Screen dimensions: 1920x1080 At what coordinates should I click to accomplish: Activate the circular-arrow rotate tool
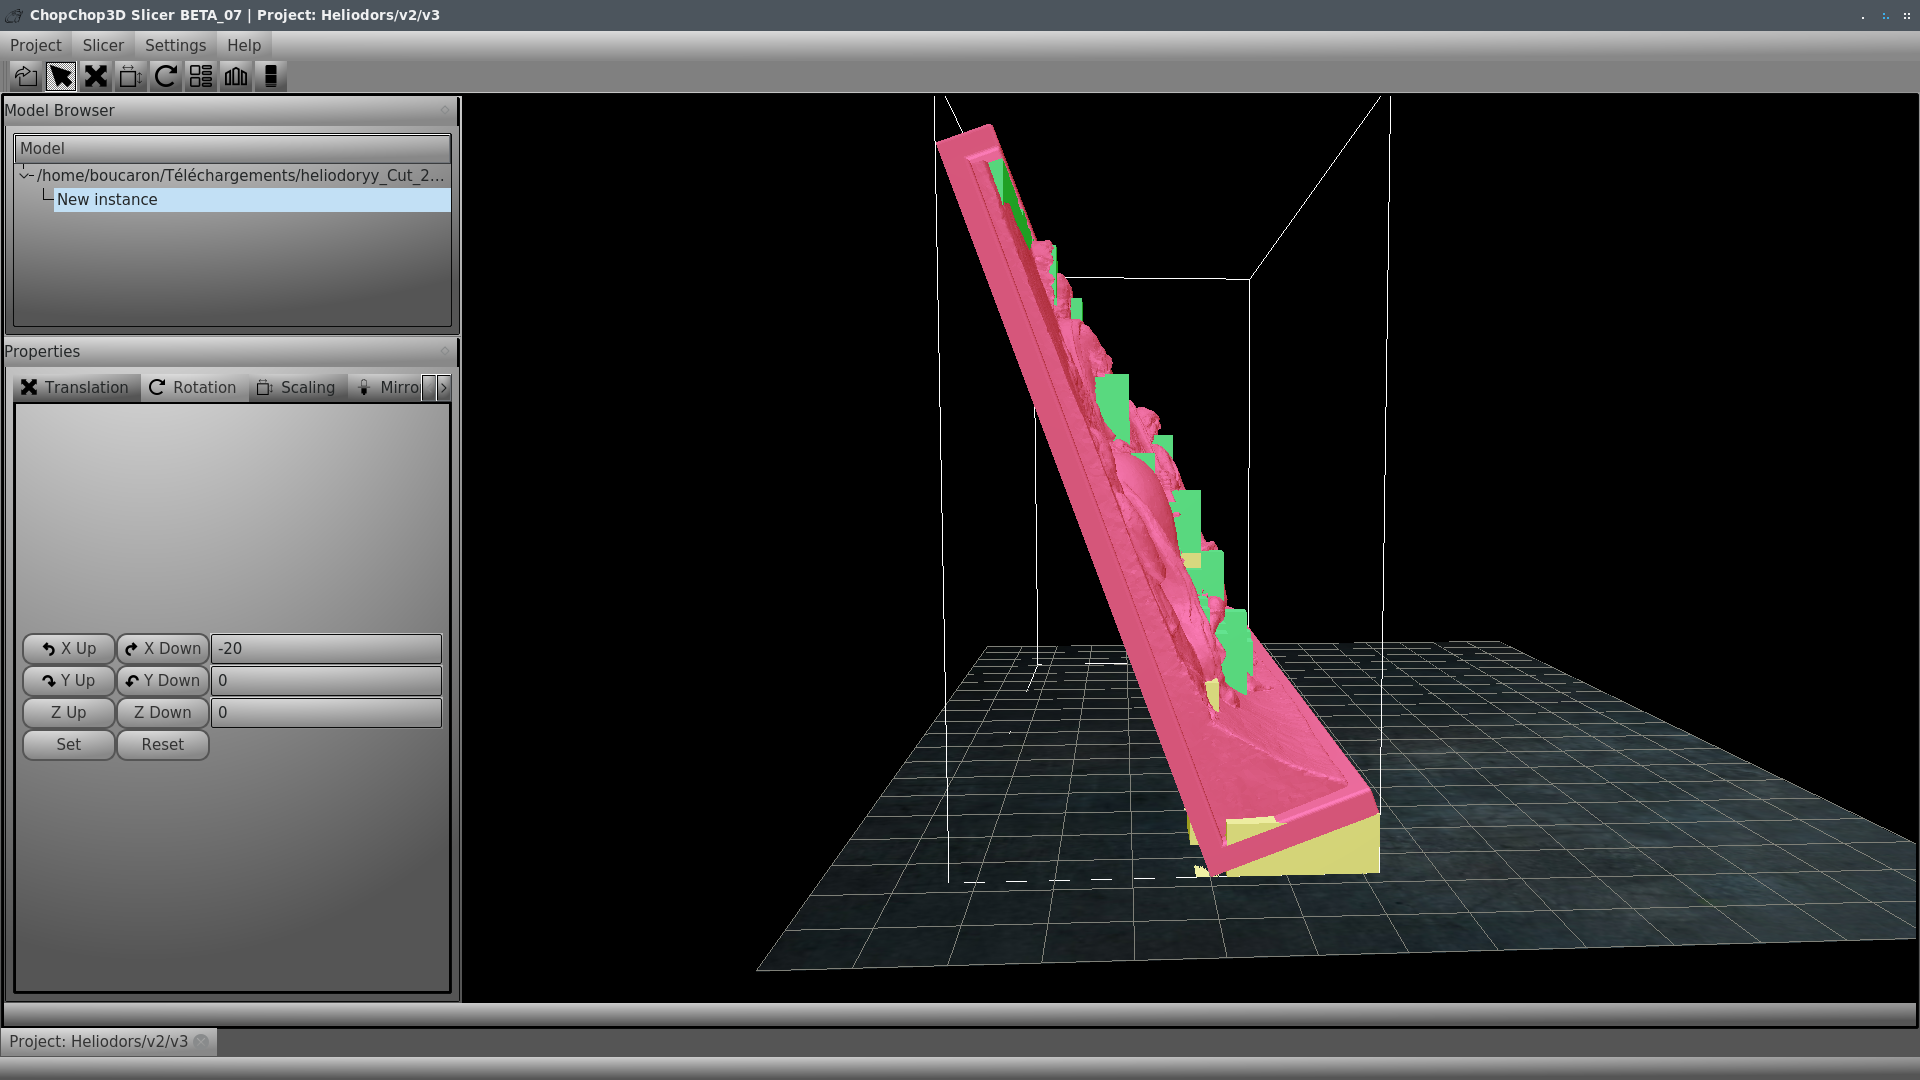point(166,76)
